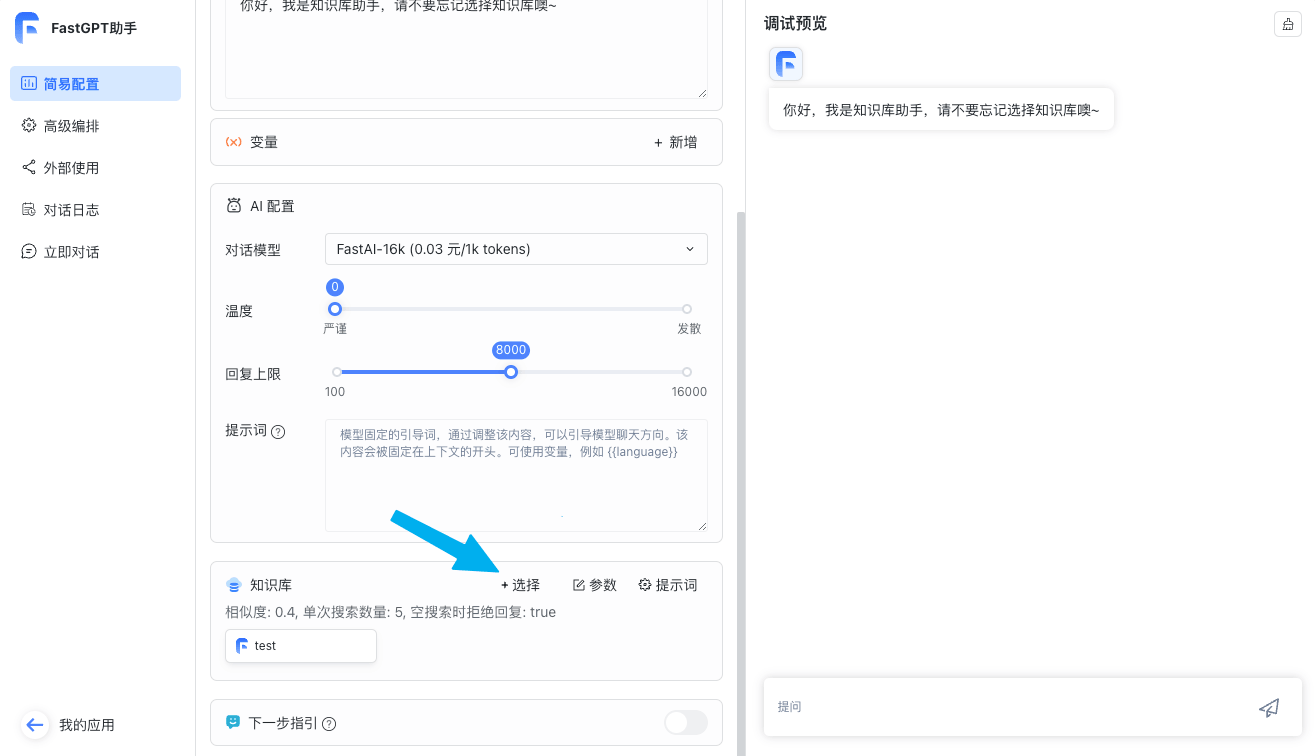Select the 简易配置 grid icon
Image resolution: width=1315 pixels, height=756 pixels.
pyautogui.click(x=28, y=83)
